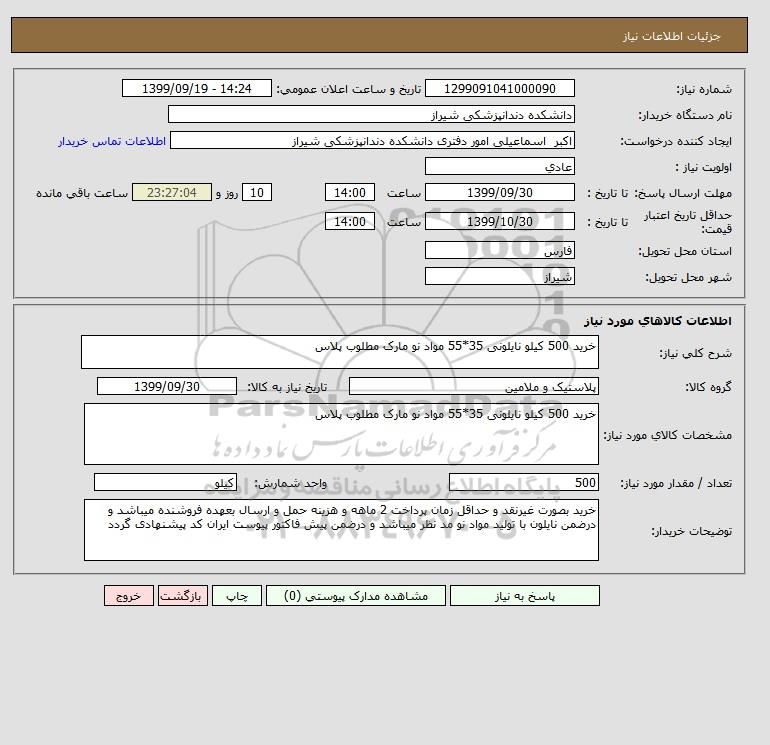Click price validity date 1399/10/30 field
770x745 pixels.
coord(499,221)
